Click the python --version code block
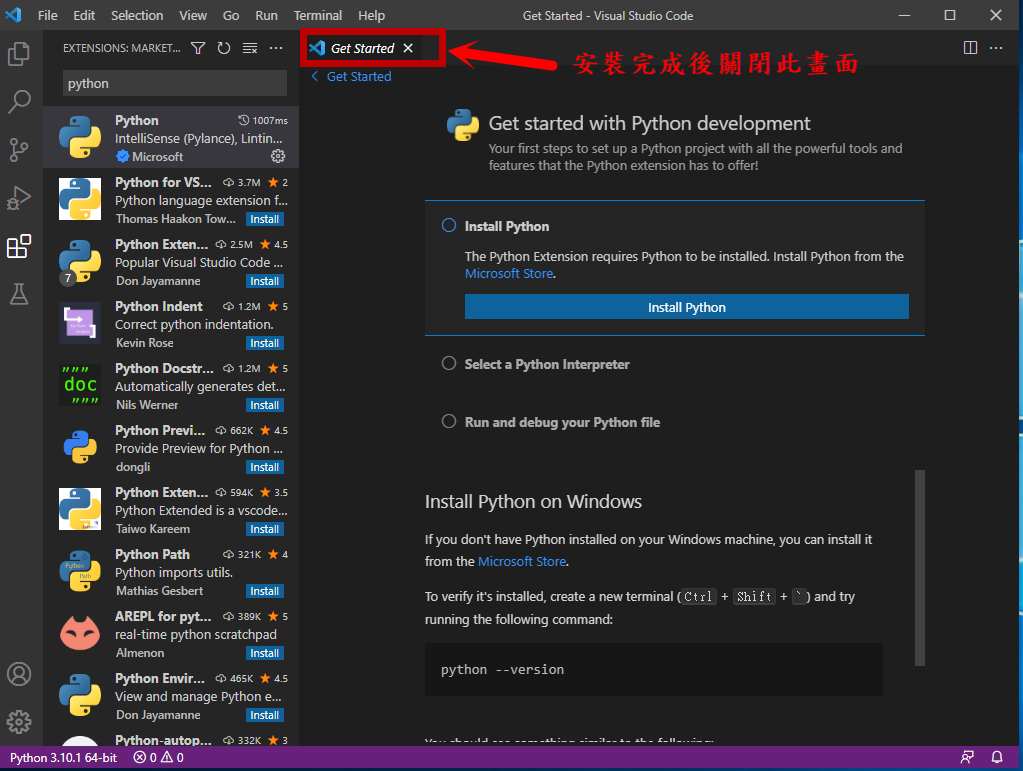 click(653, 669)
